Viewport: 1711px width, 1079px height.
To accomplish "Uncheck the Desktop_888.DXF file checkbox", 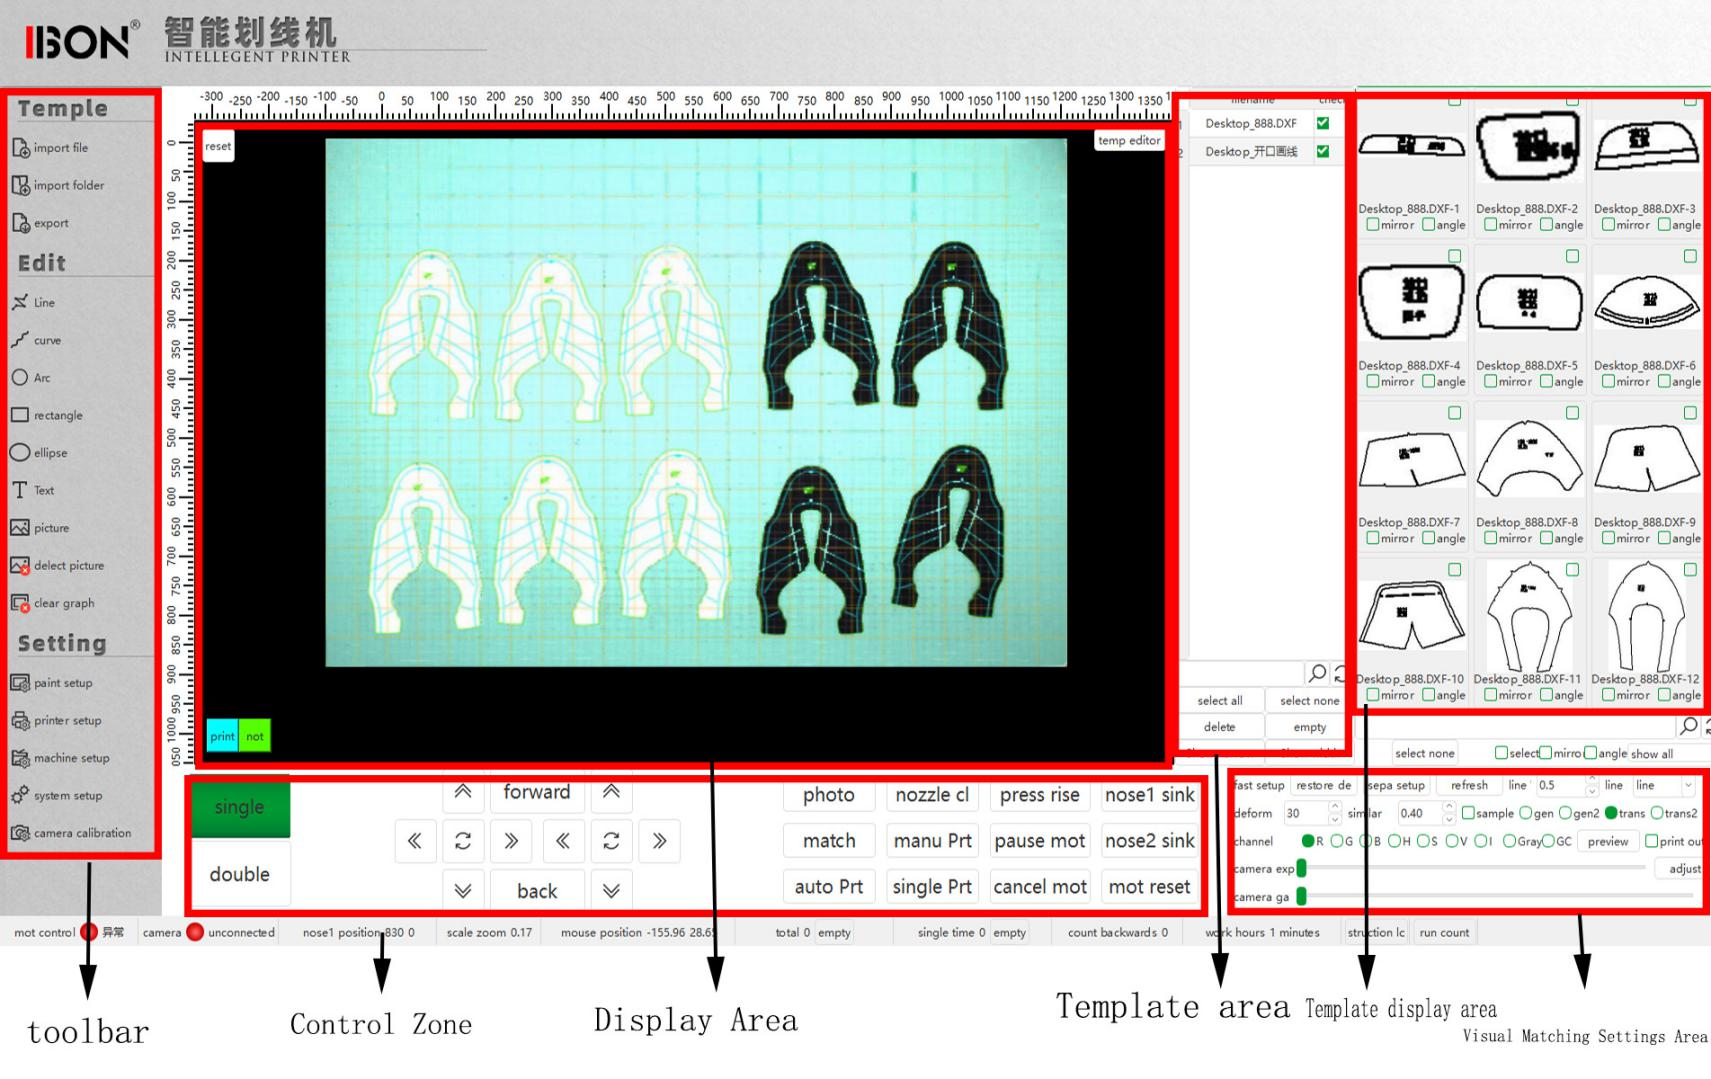I will (x=1323, y=123).
